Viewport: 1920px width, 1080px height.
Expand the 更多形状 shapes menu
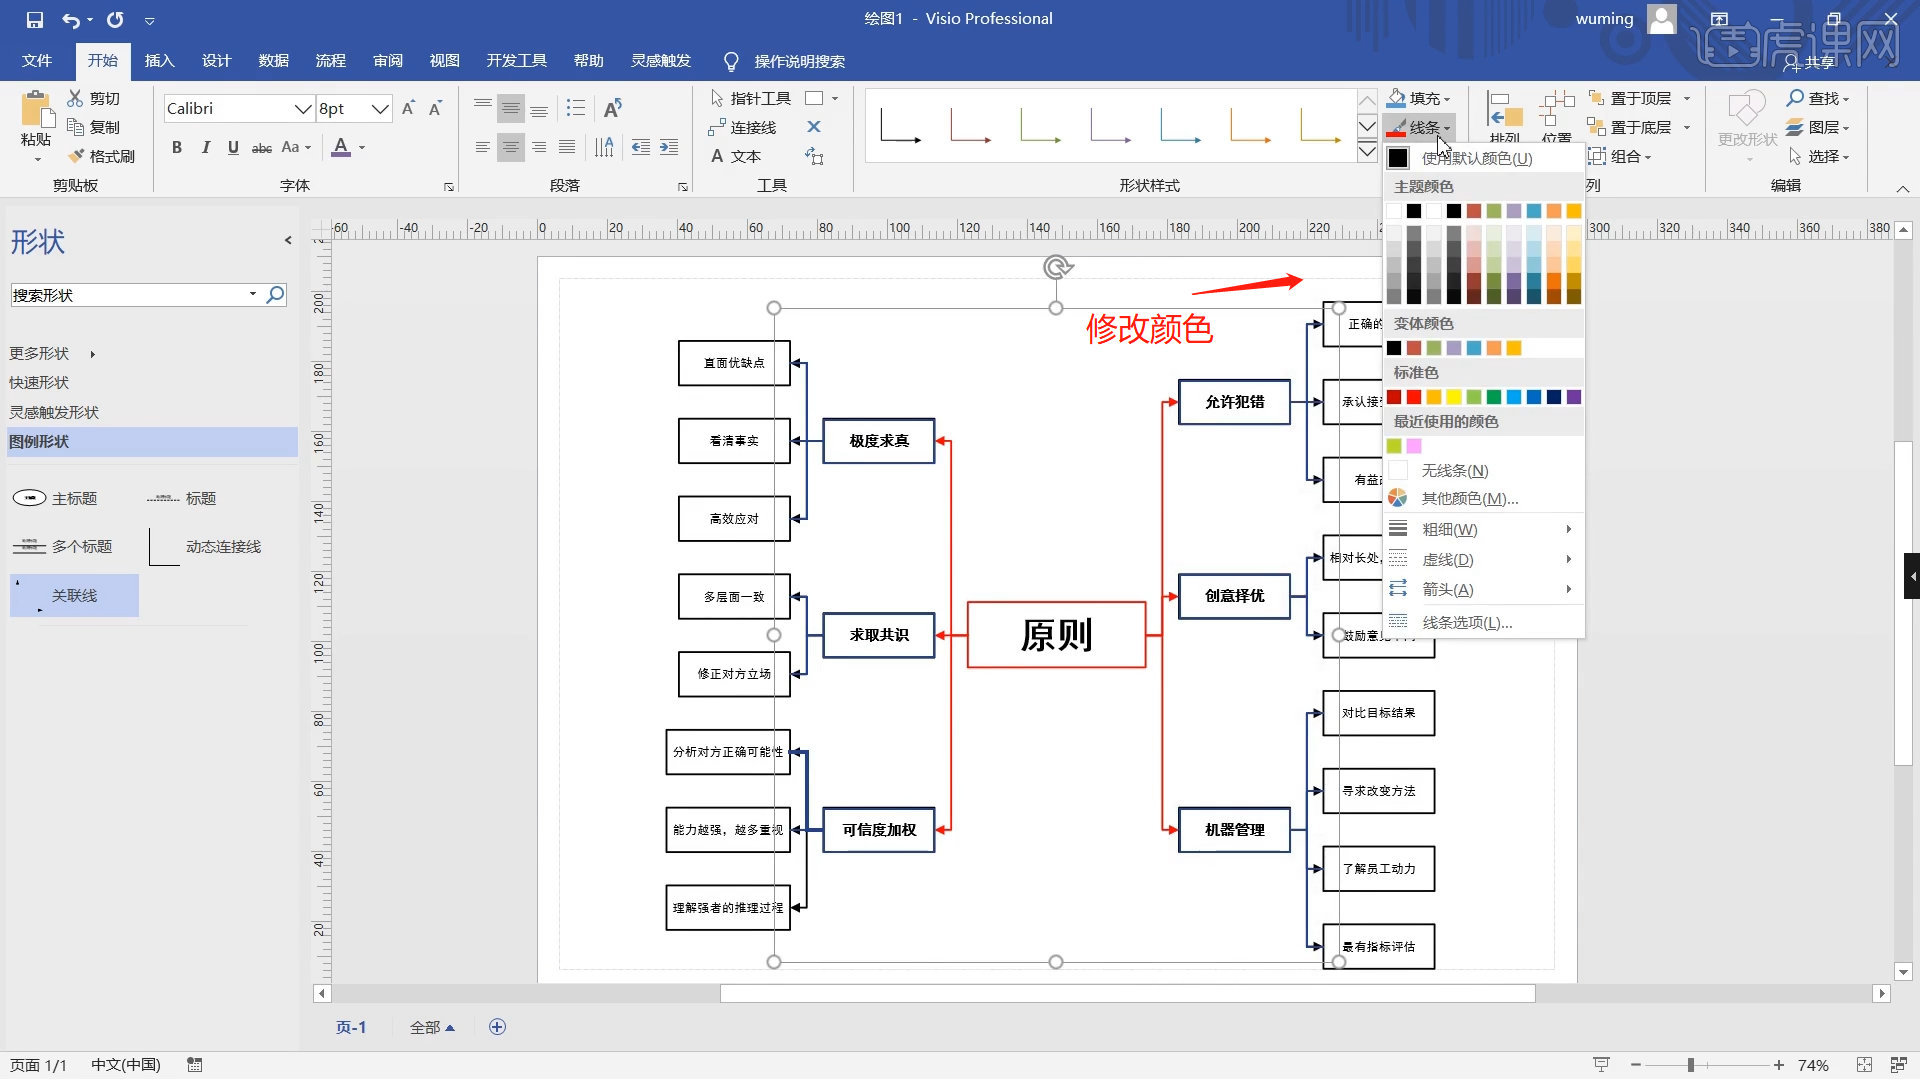coord(40,353)
